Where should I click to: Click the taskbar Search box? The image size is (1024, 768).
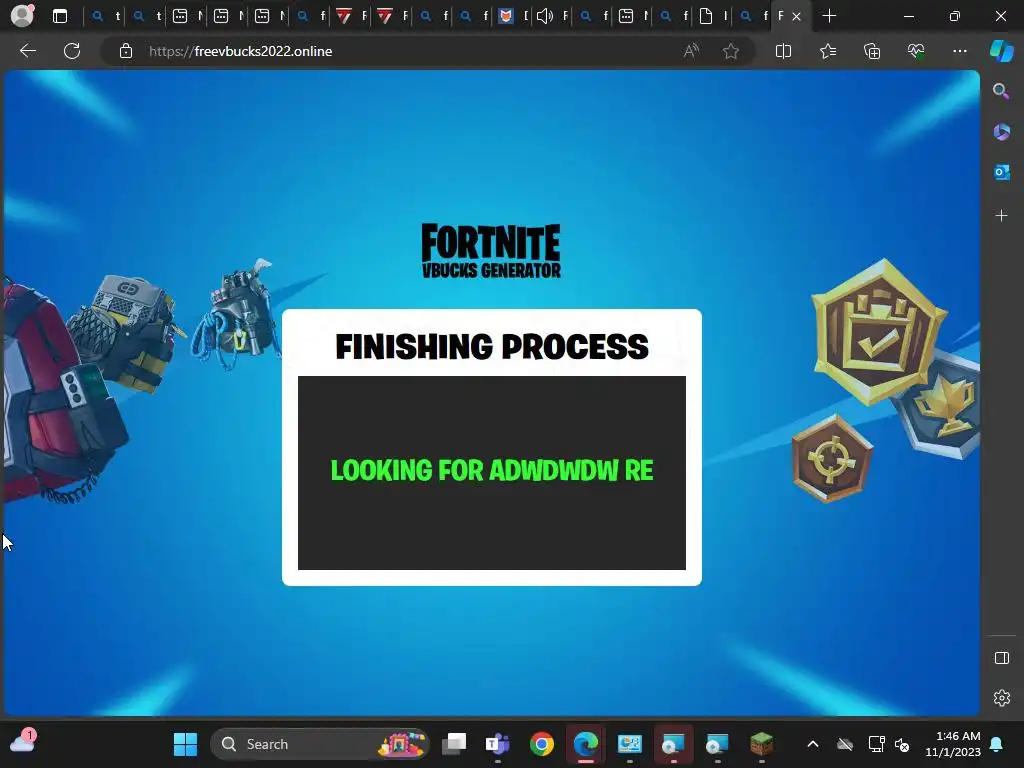click(x=320, y=744)
